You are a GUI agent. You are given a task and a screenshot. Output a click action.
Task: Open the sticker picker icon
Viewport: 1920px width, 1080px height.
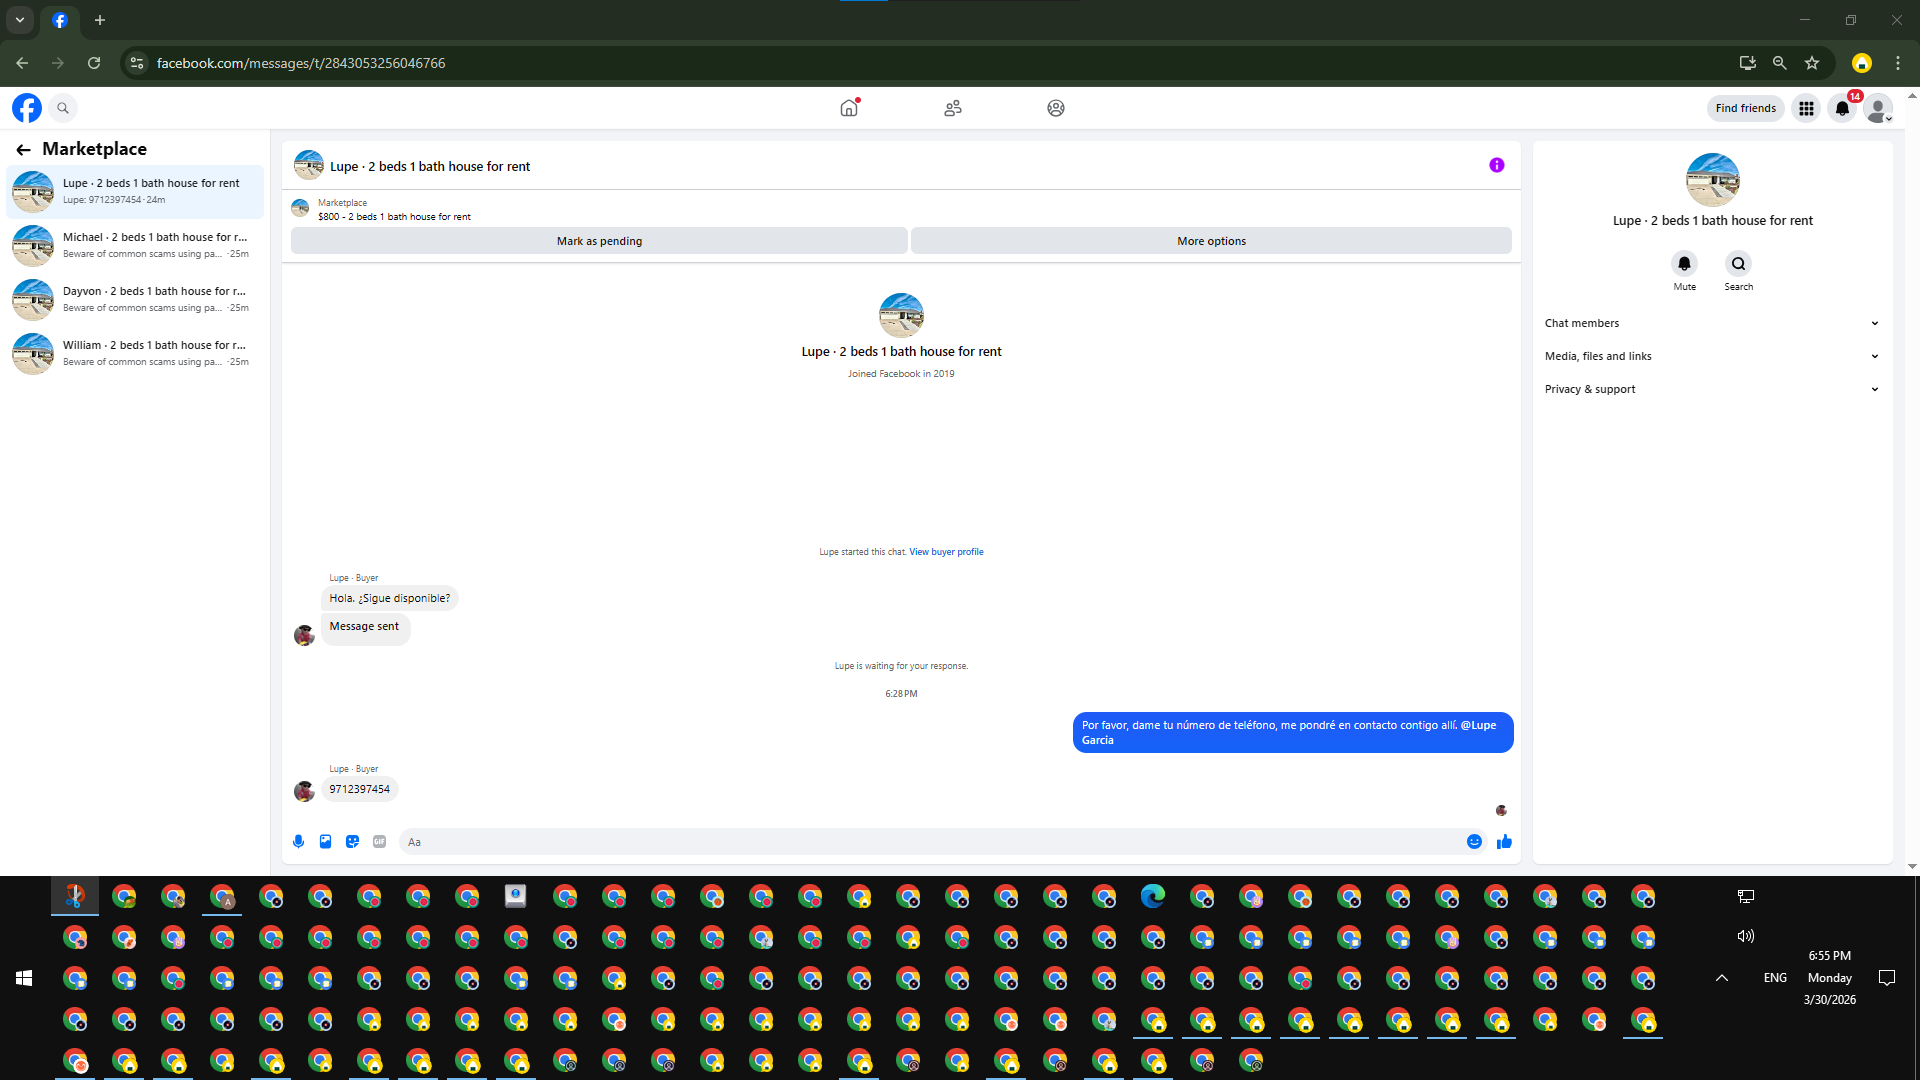tap(352, 842)
